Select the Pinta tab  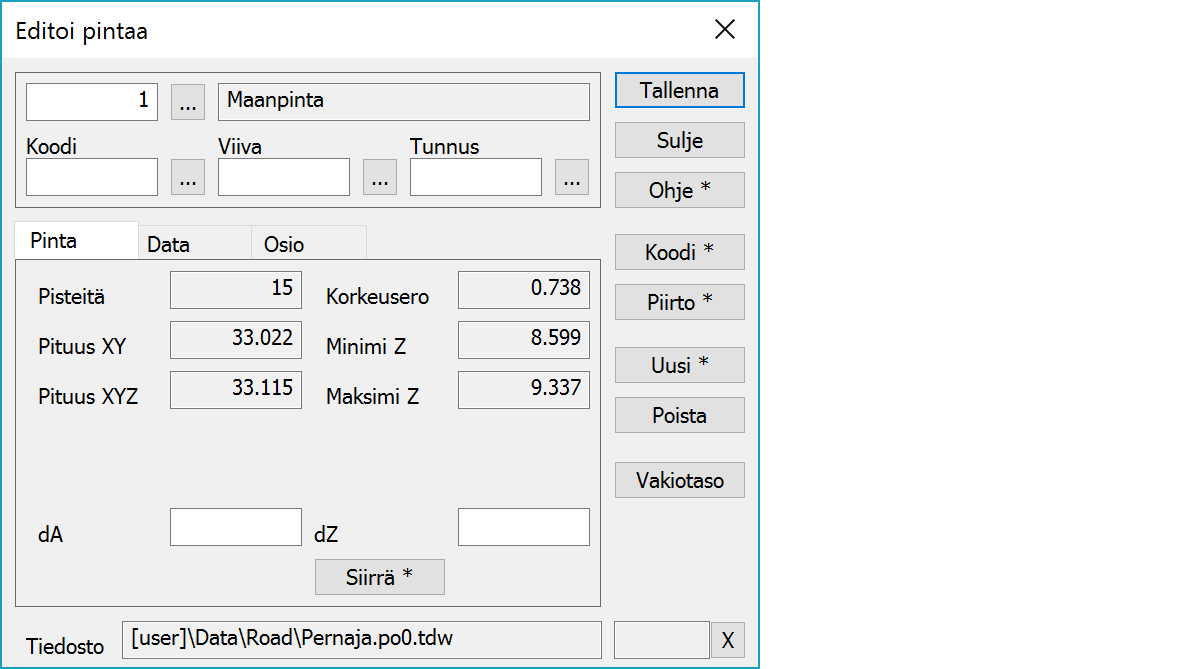(54, 241)
